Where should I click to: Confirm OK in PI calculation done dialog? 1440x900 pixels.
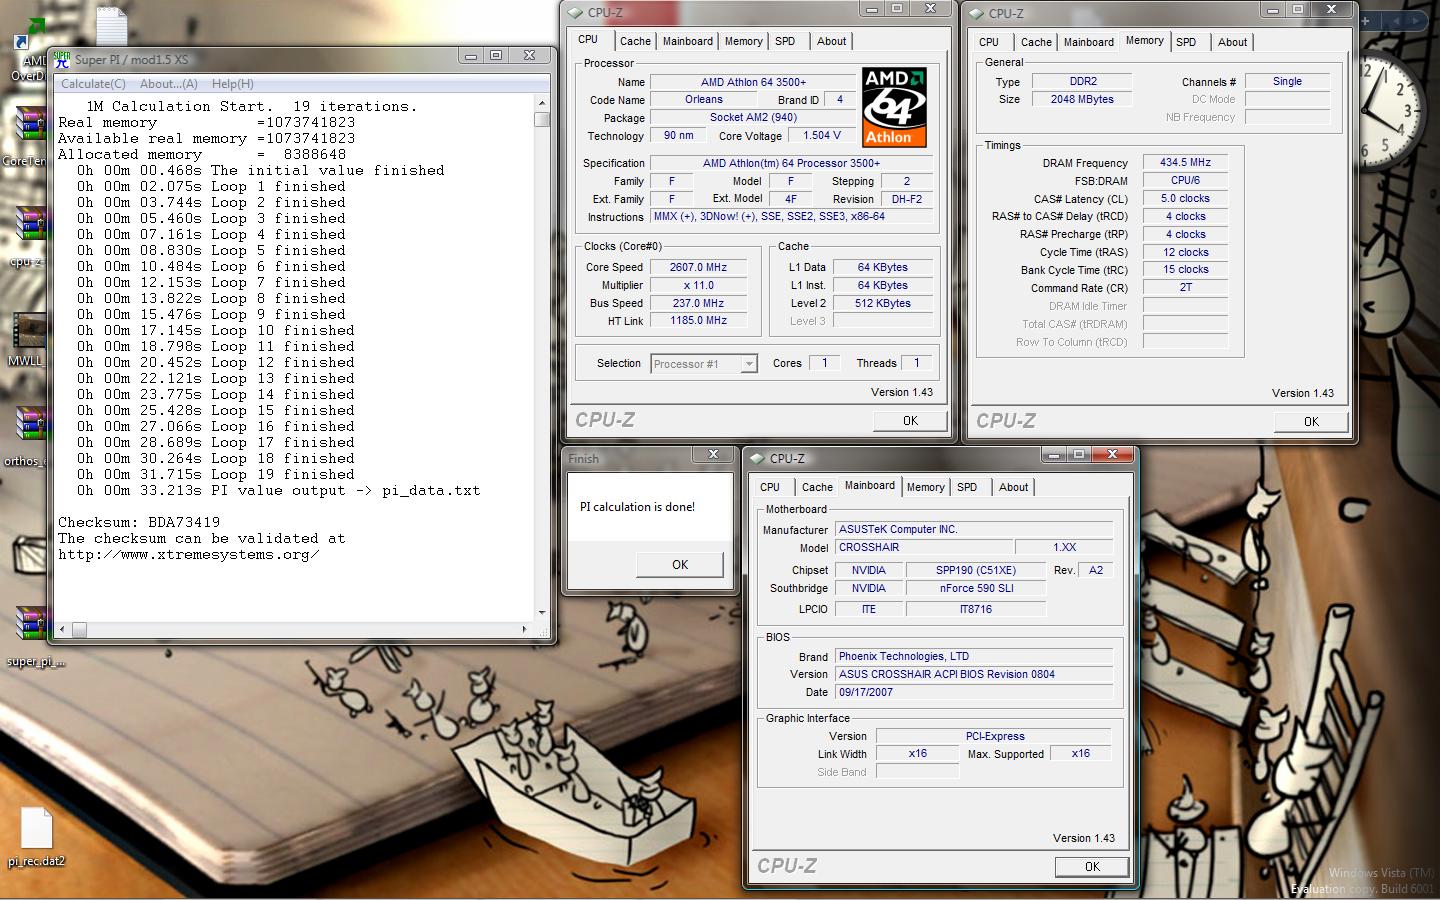click(x=680, y=565)
